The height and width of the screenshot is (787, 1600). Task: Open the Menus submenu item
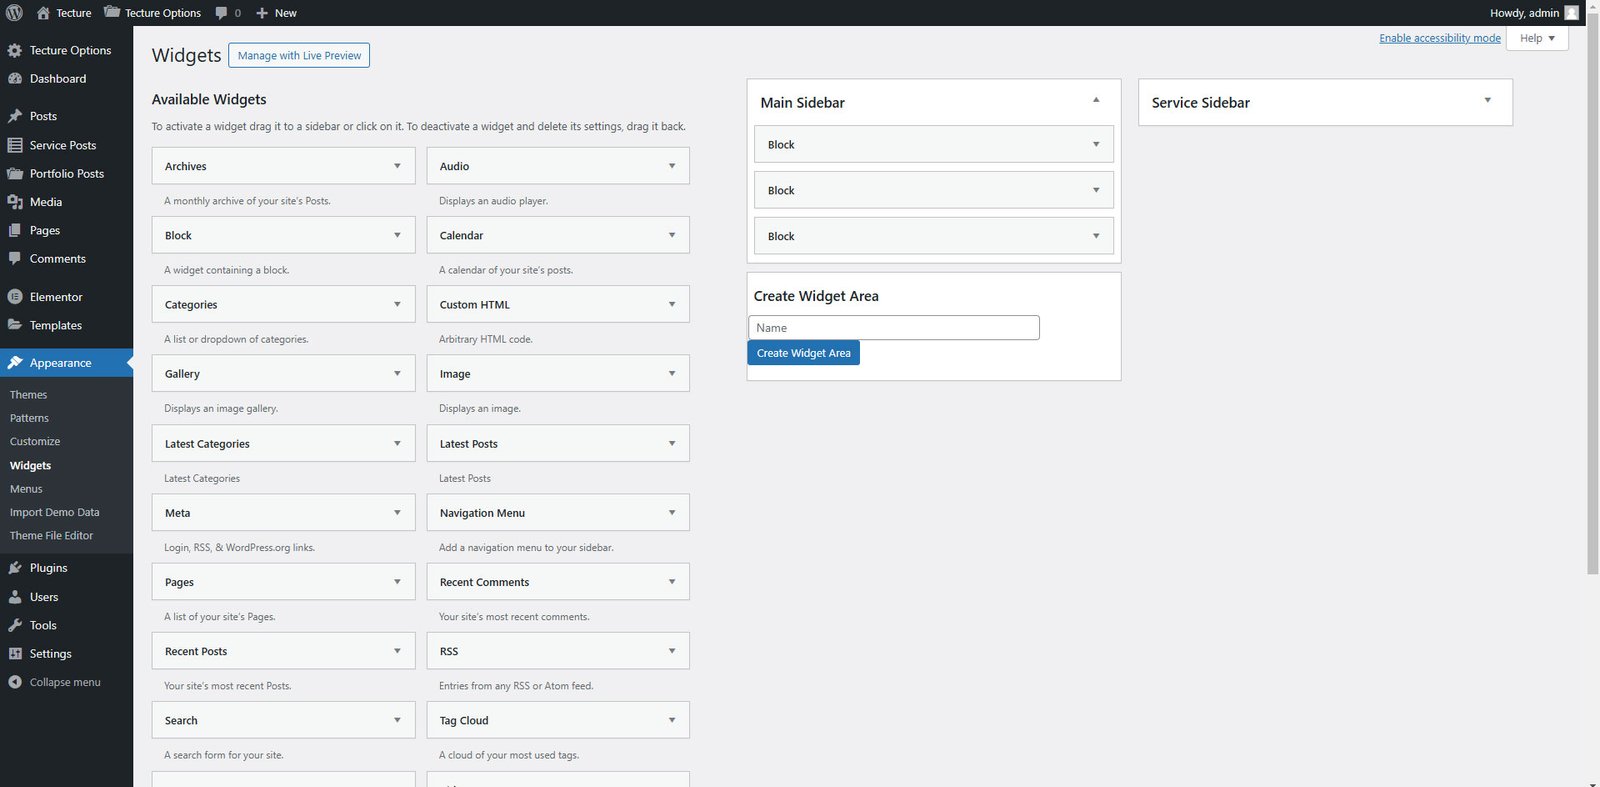tap(26, 489)
